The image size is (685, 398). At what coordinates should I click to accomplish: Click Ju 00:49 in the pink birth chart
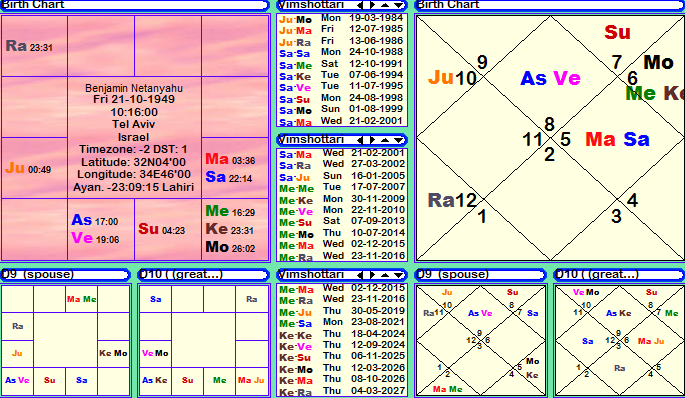point(28,168)
